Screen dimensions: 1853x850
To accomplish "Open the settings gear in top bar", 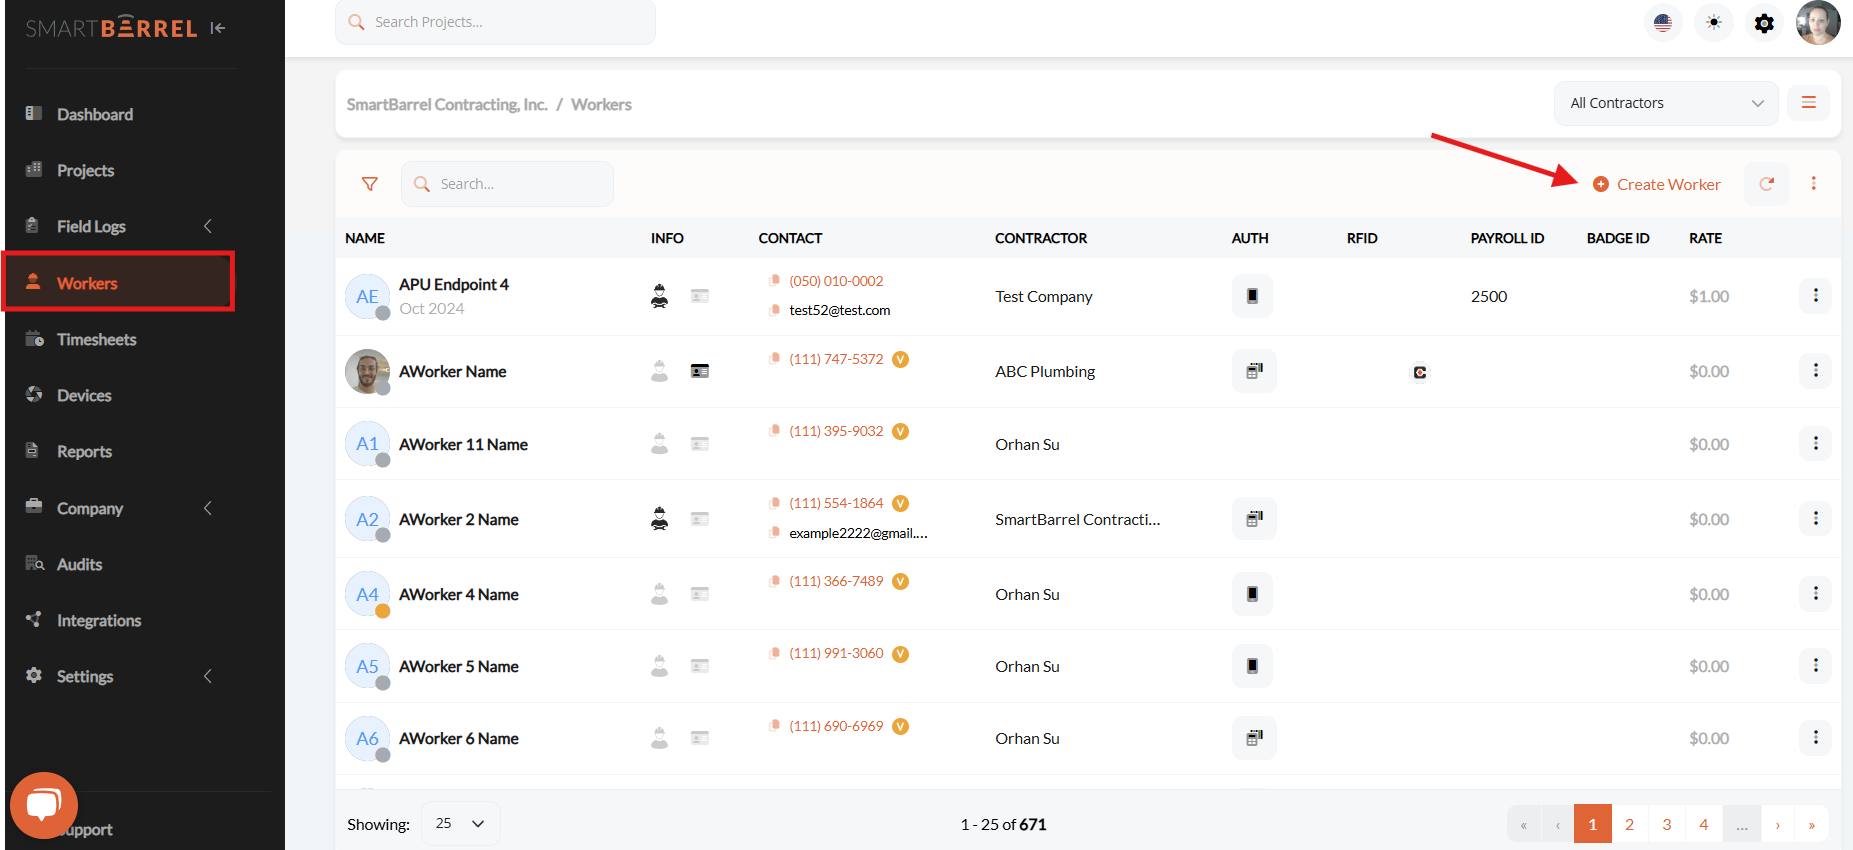I will pyautogui.click(x=1765, y=22).
